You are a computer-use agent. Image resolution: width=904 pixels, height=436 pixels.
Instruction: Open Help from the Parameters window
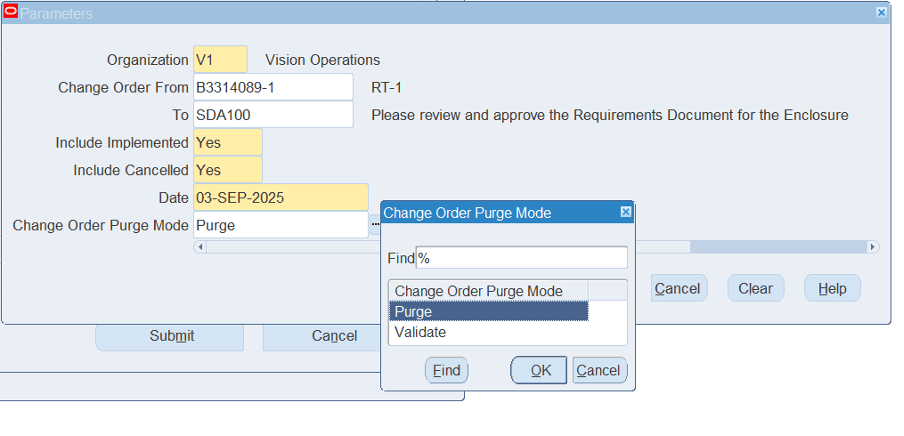coord(832,288)
